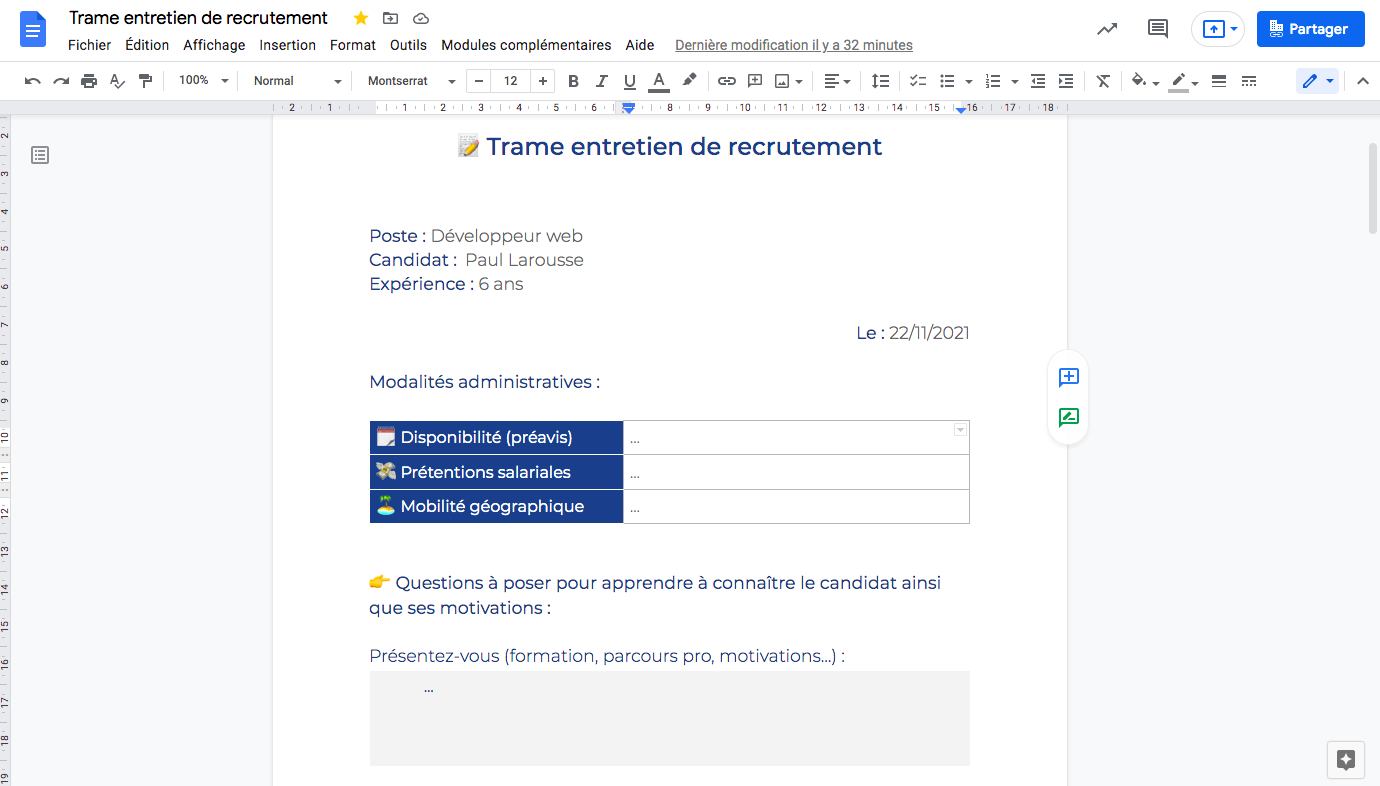Increase paragraph indent

[x=1066, y=81]
